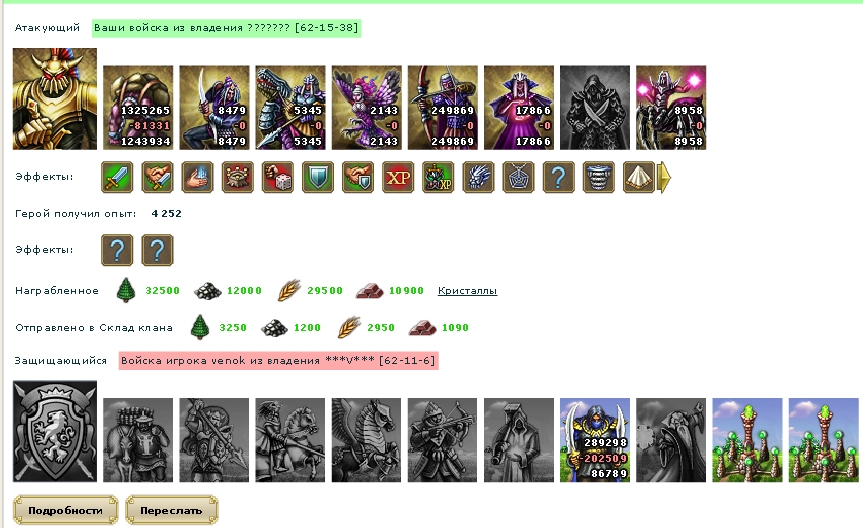Click the first unknown hero effect icon
Viewport: 863px width, 528px height.
[x=117, y=250]
